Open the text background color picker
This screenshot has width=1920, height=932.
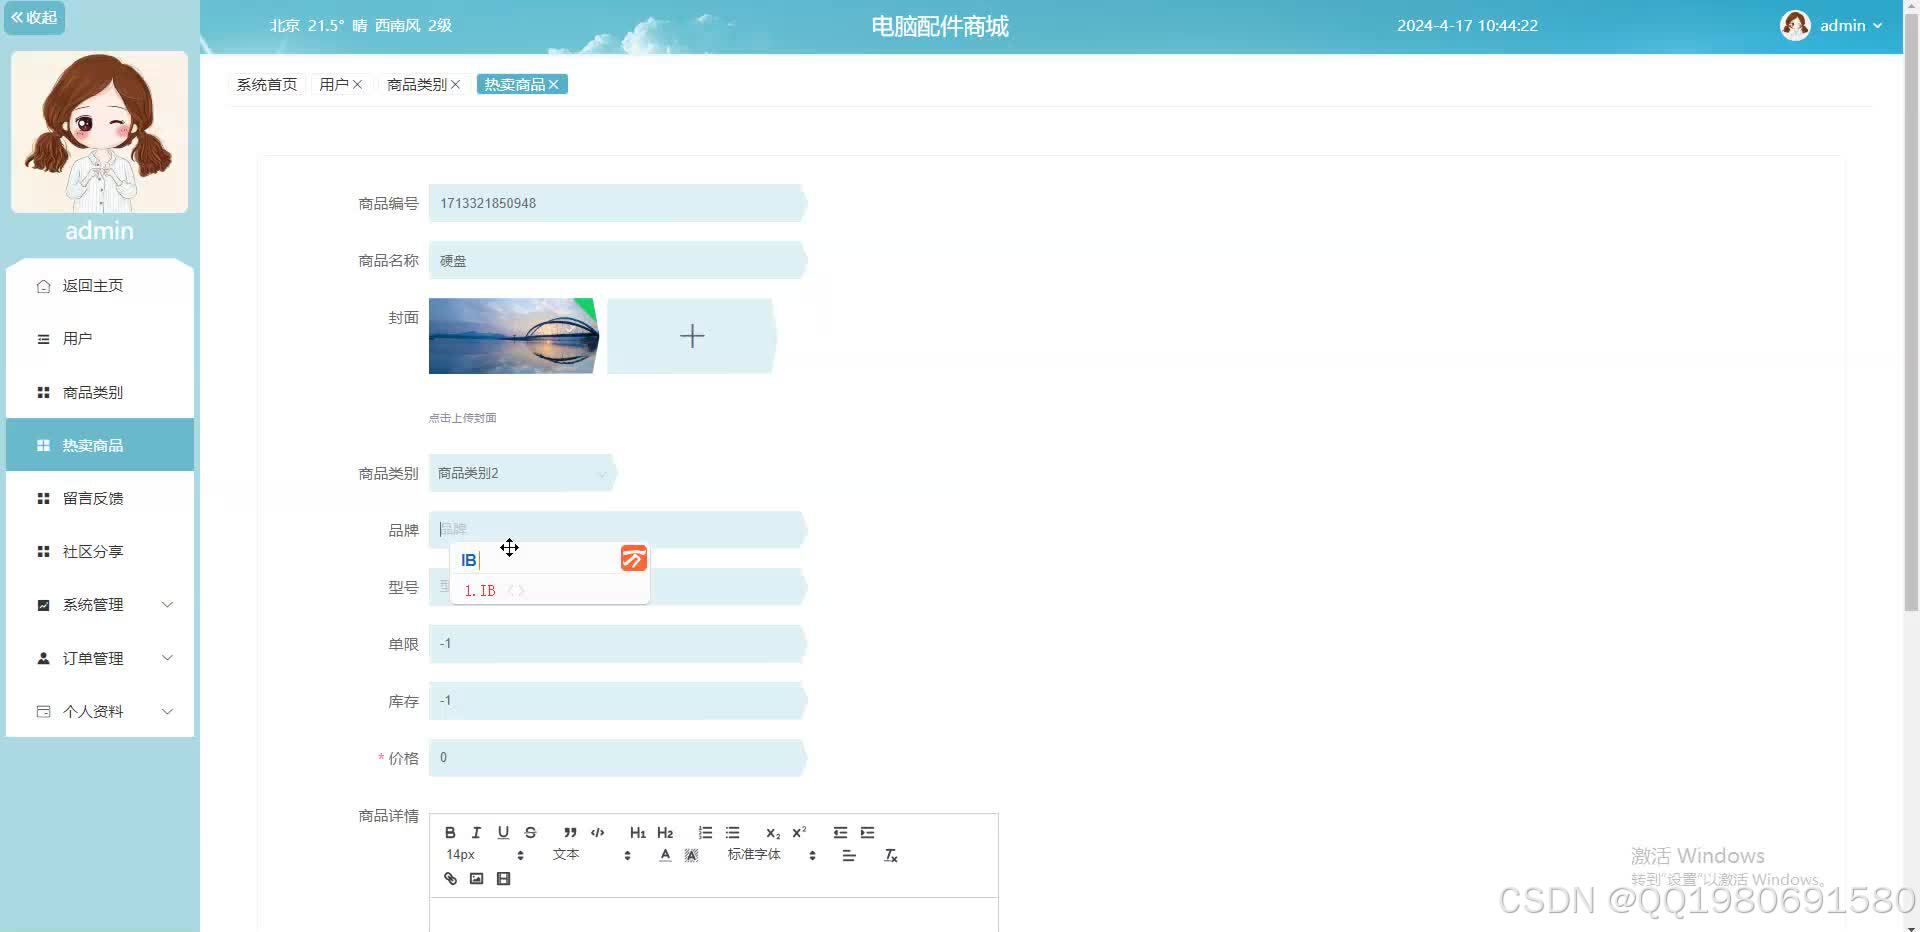pos(691,855)
